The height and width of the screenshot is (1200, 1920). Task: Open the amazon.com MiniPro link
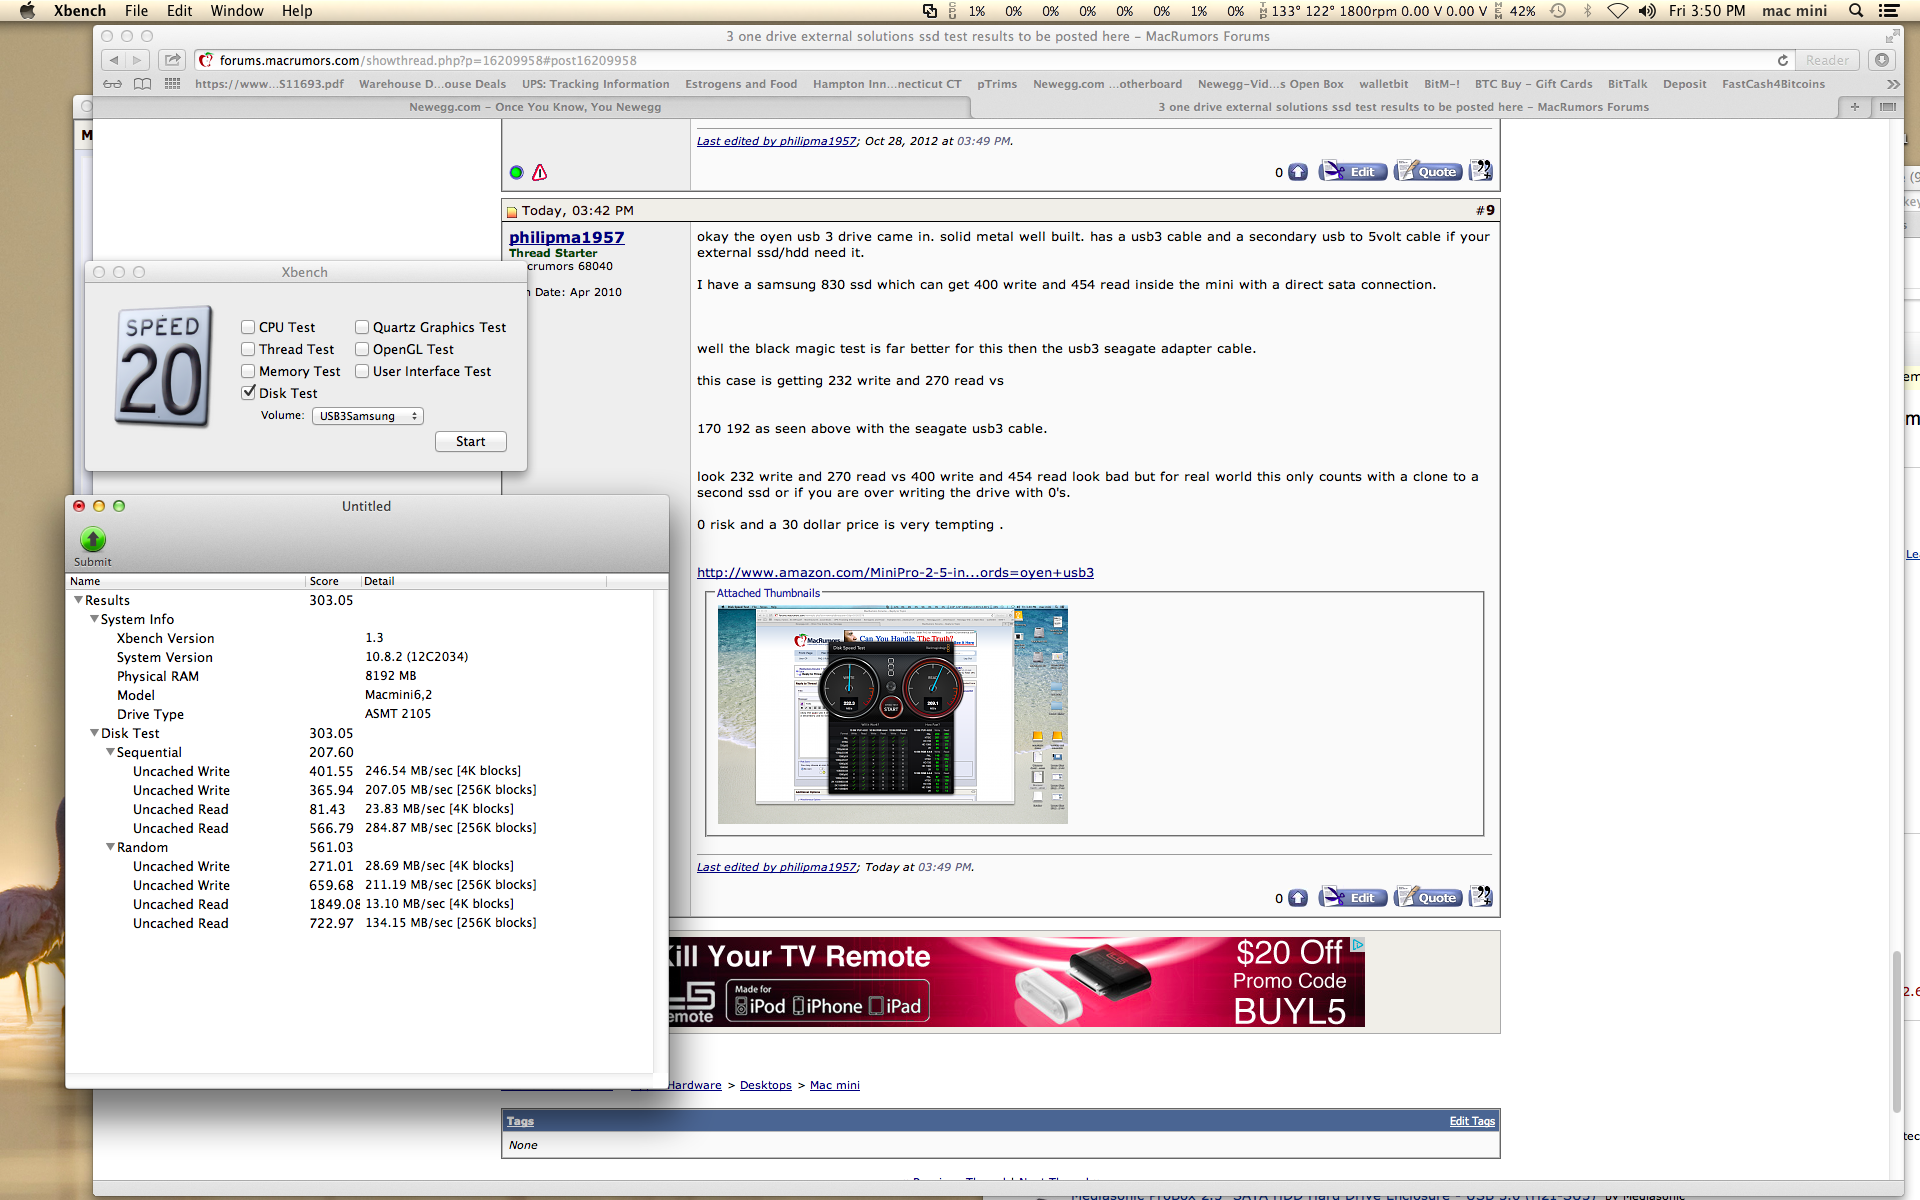click(895, 573)
